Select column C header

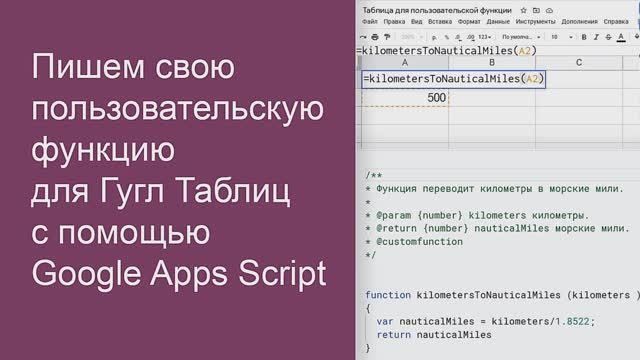point(579,62)
